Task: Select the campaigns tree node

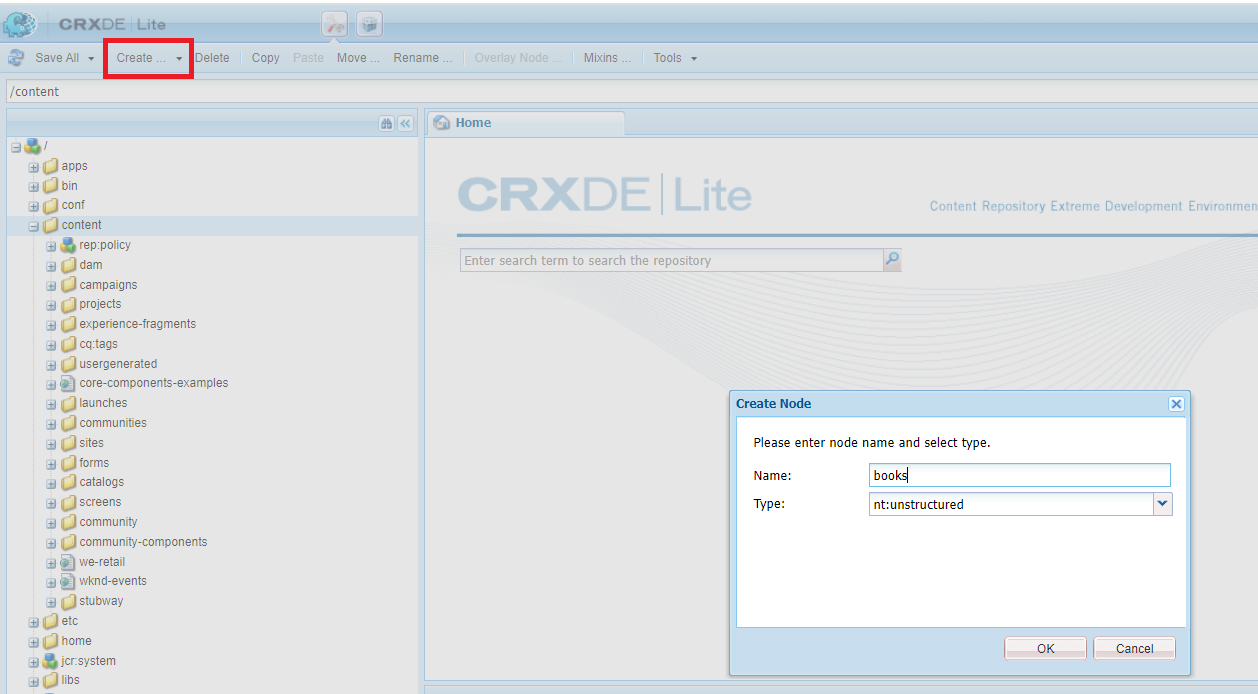Action: [x=108, y=285]
